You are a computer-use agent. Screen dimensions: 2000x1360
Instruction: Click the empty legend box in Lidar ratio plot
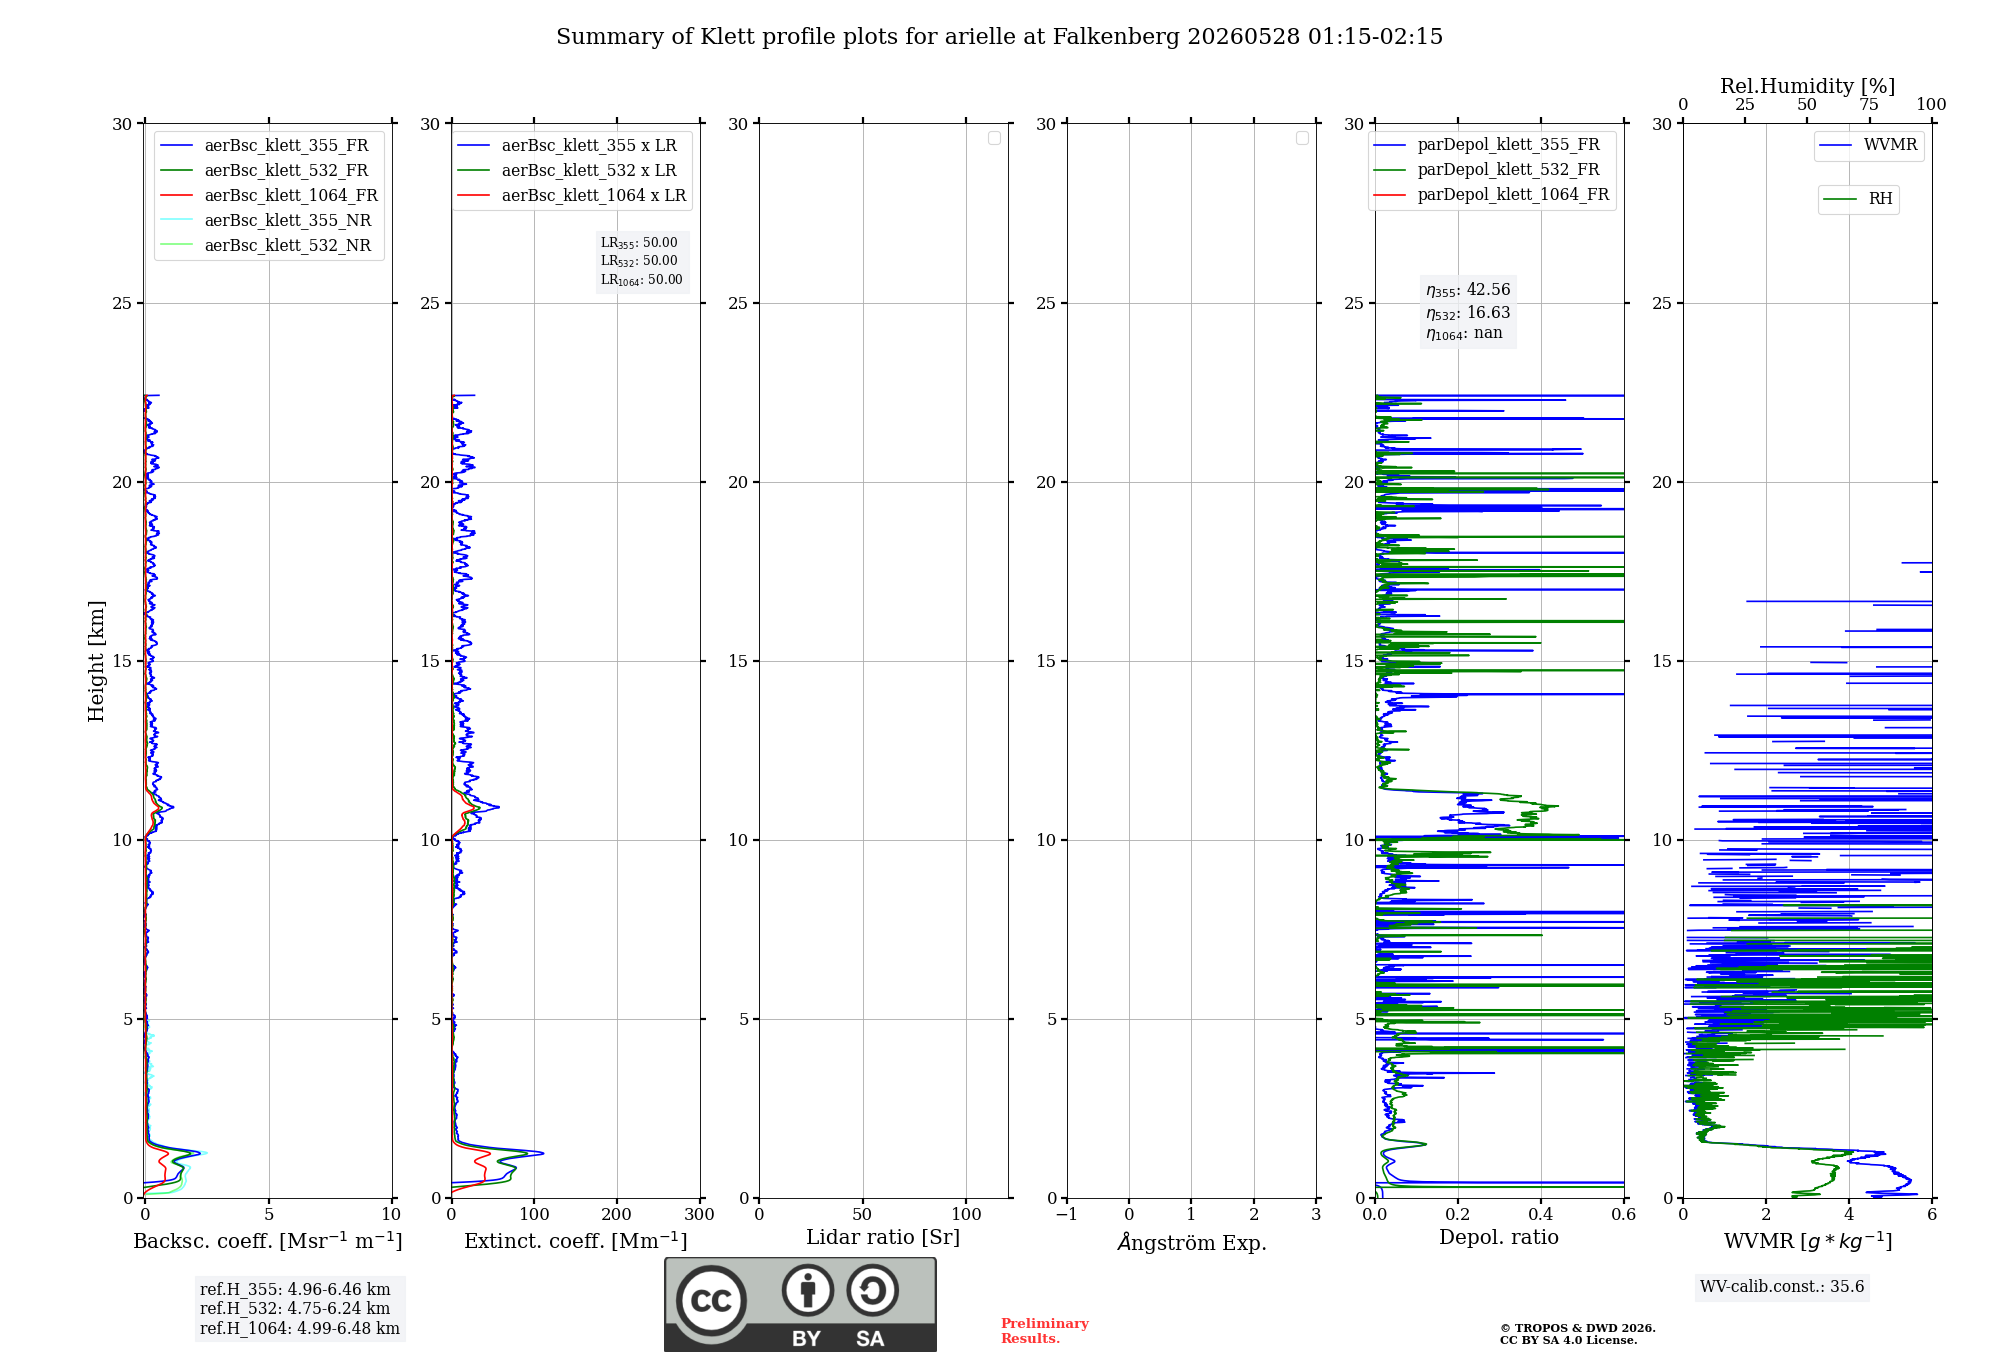994,138
